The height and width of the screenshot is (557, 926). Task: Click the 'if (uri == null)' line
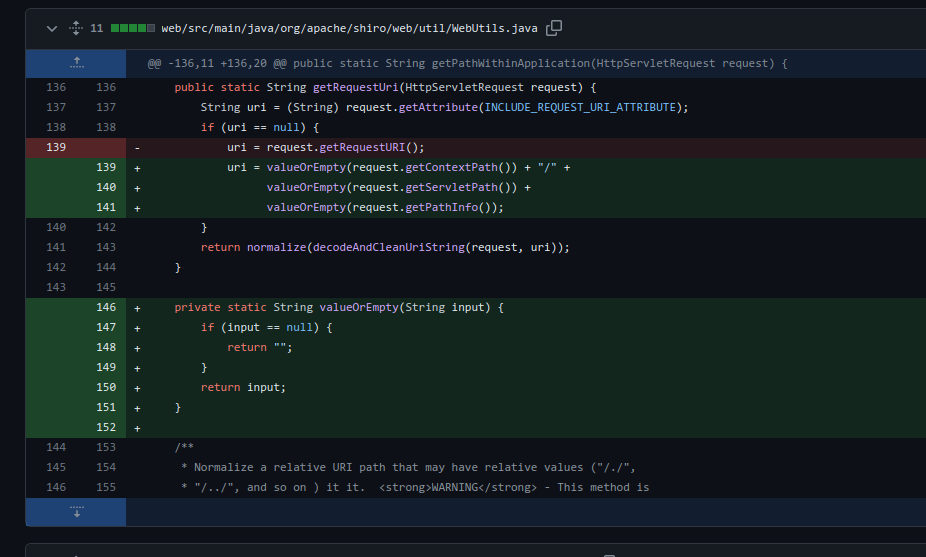(x=260, y=128)
